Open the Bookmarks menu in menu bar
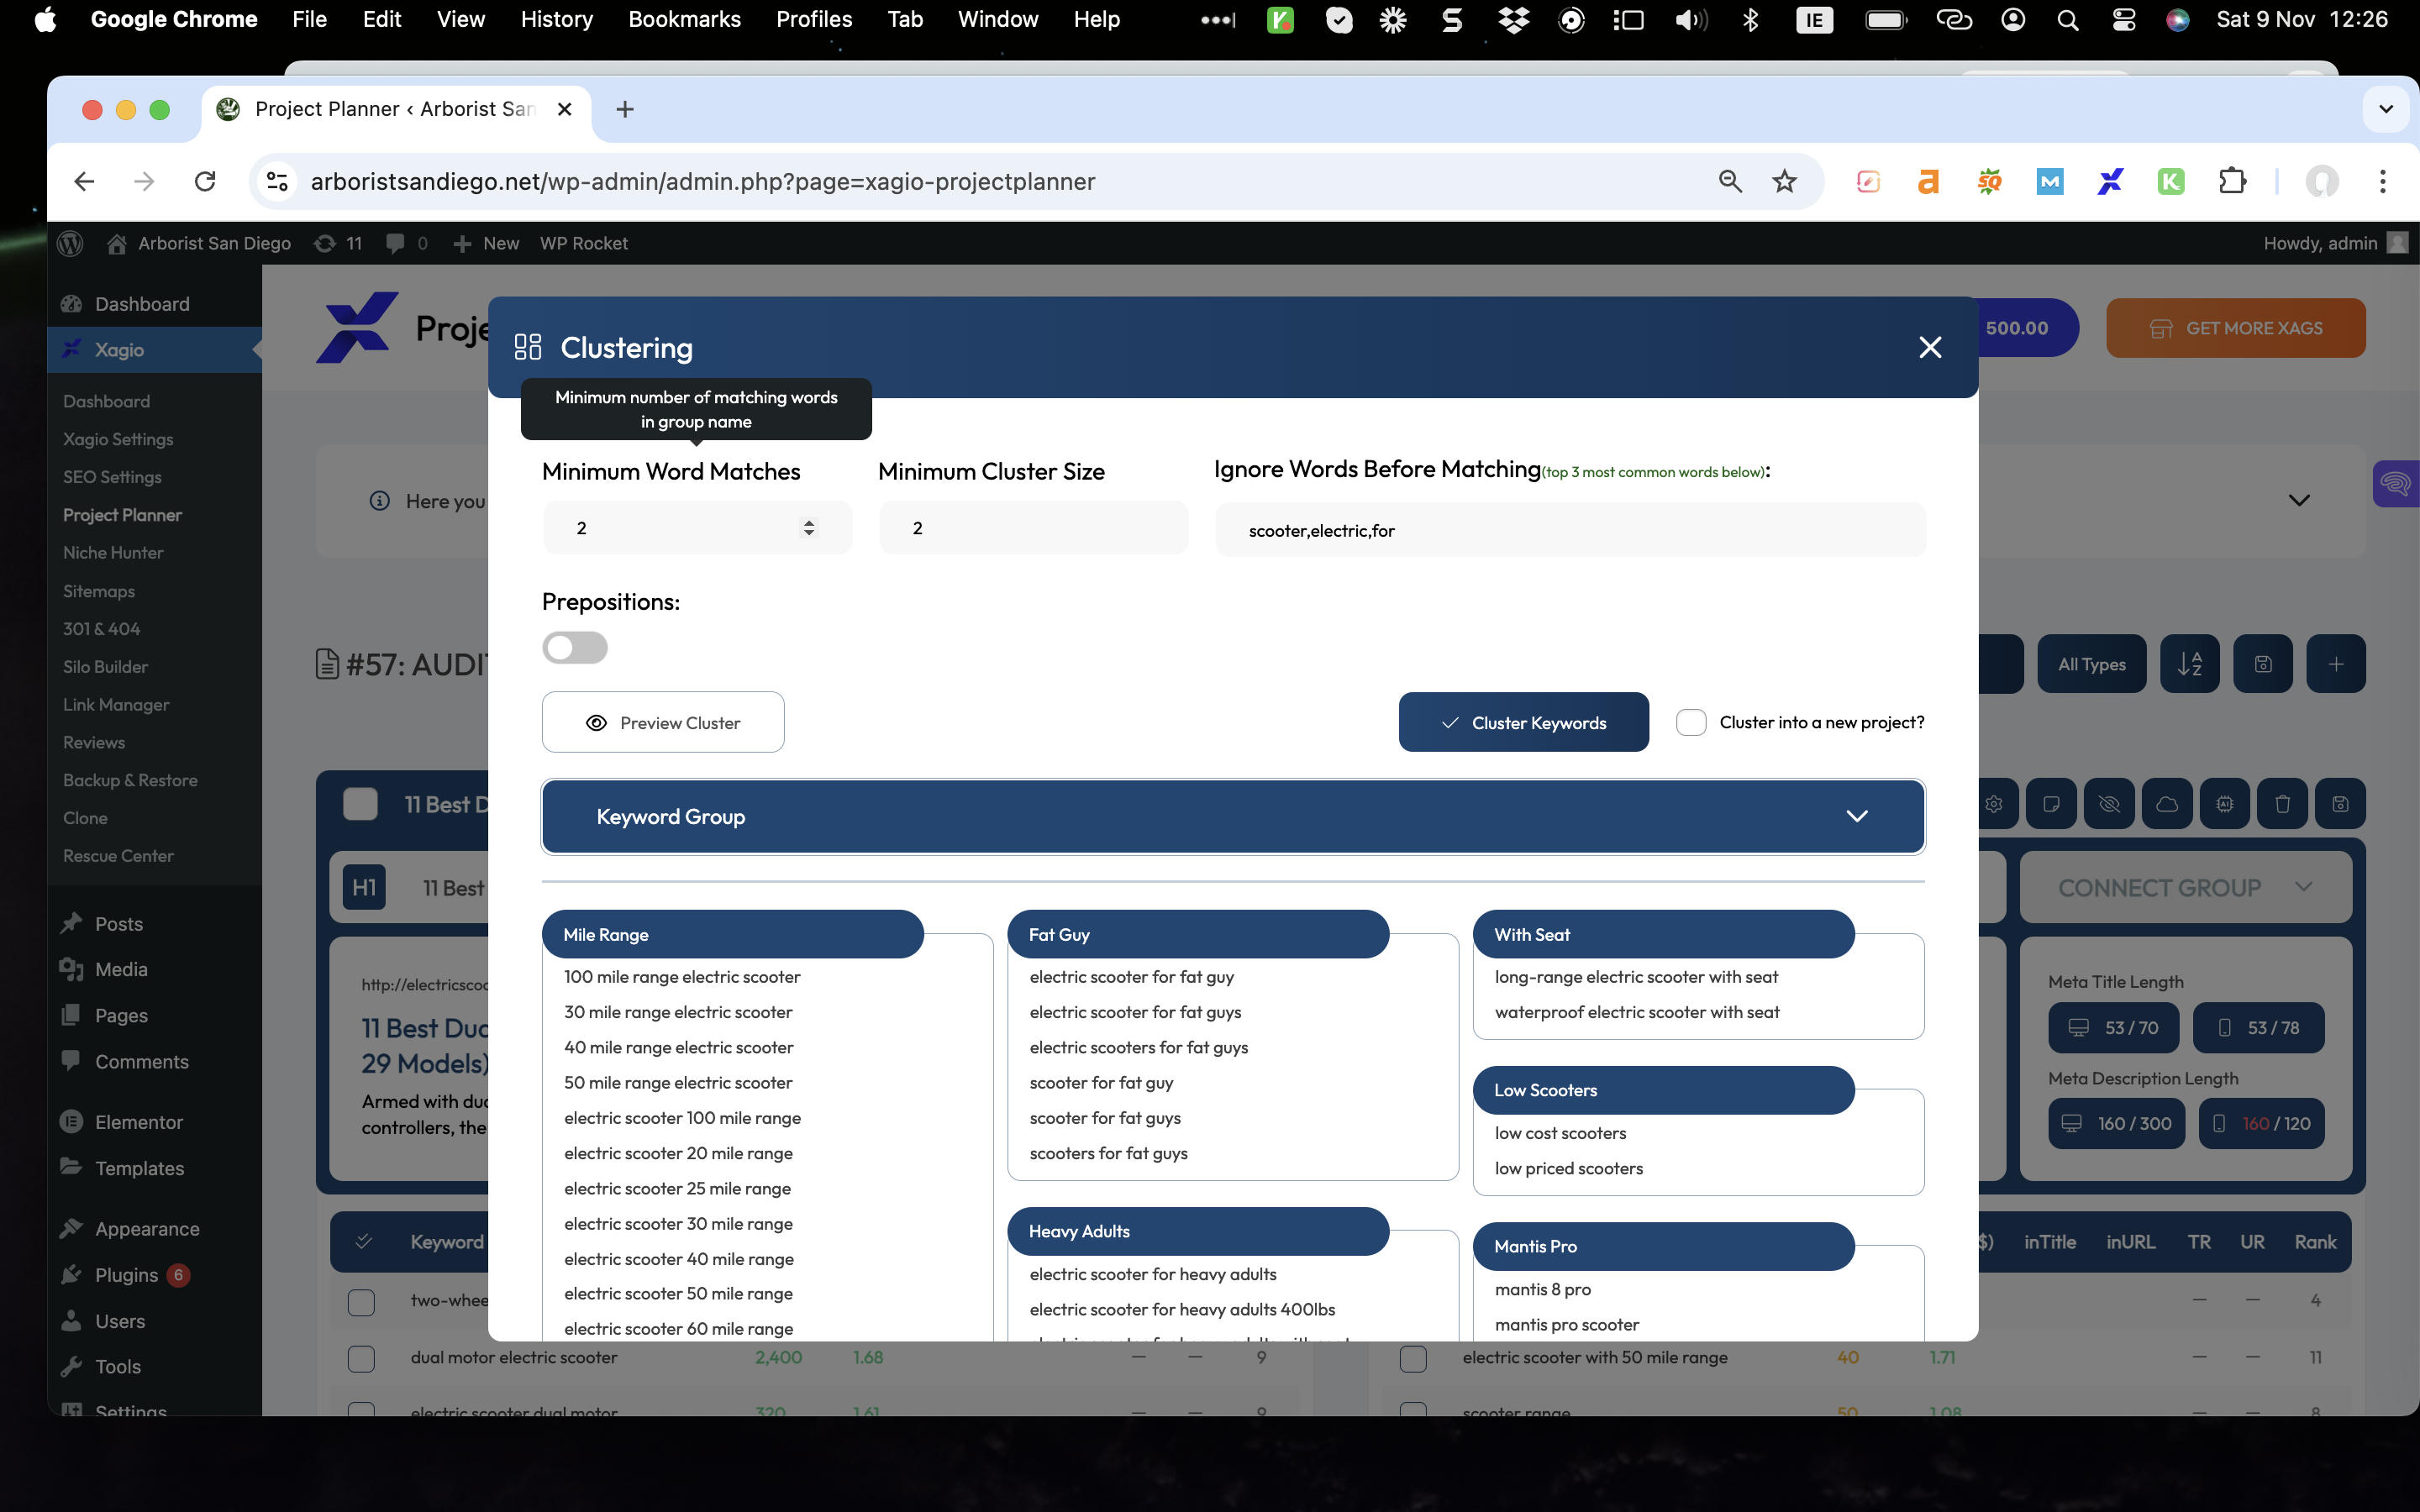The image size is (2420, 1512). coord(684,19)
